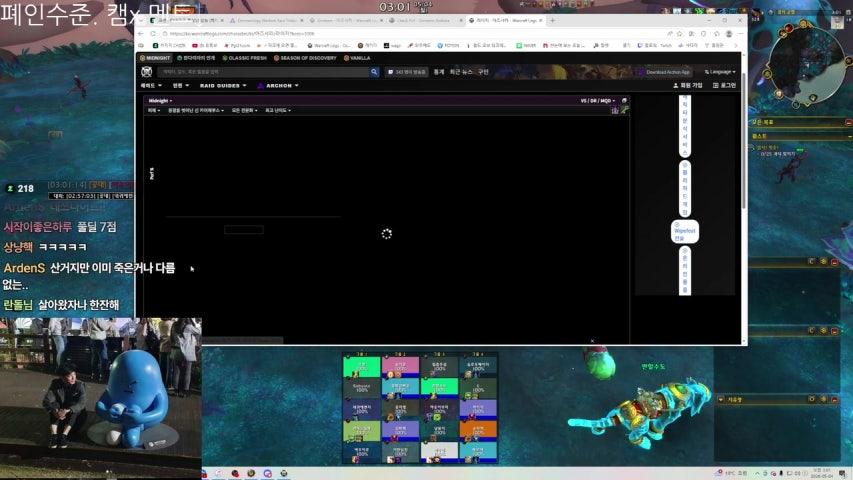Image resolution: width=853 pixels, height=480 pixels.
Task: Open the RAID GUIDES menu
Action: [222, 85]
